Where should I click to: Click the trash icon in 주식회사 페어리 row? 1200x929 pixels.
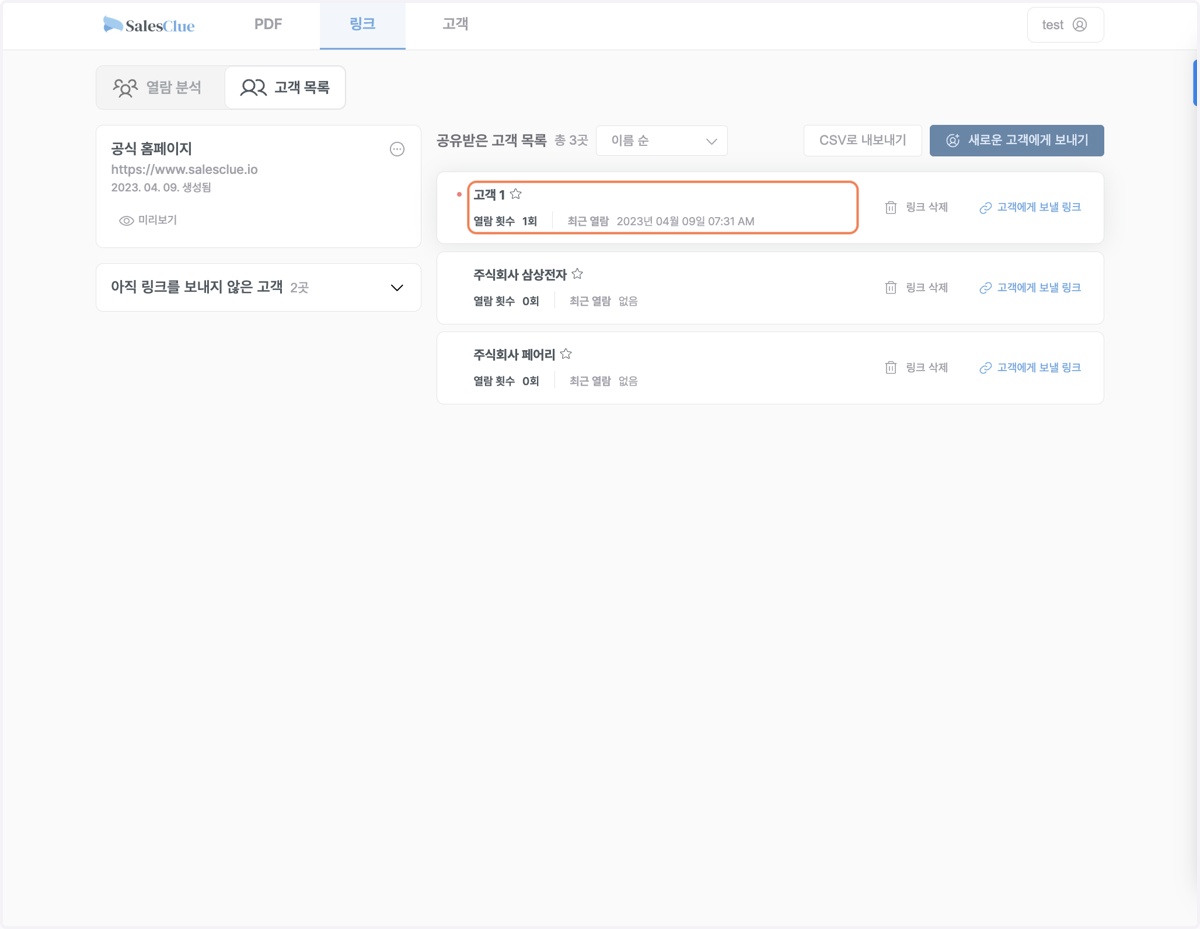[x=891, y=367]
